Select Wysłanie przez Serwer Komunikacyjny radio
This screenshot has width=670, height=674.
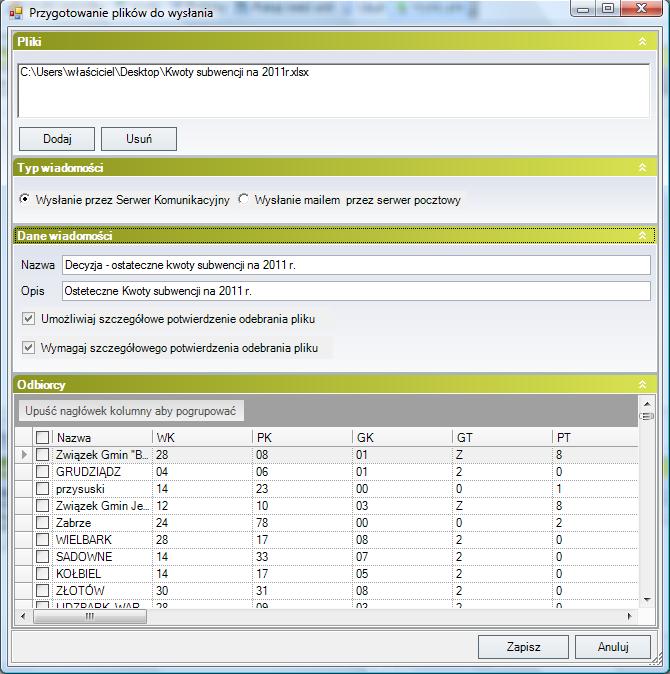(x=24, y=199)
